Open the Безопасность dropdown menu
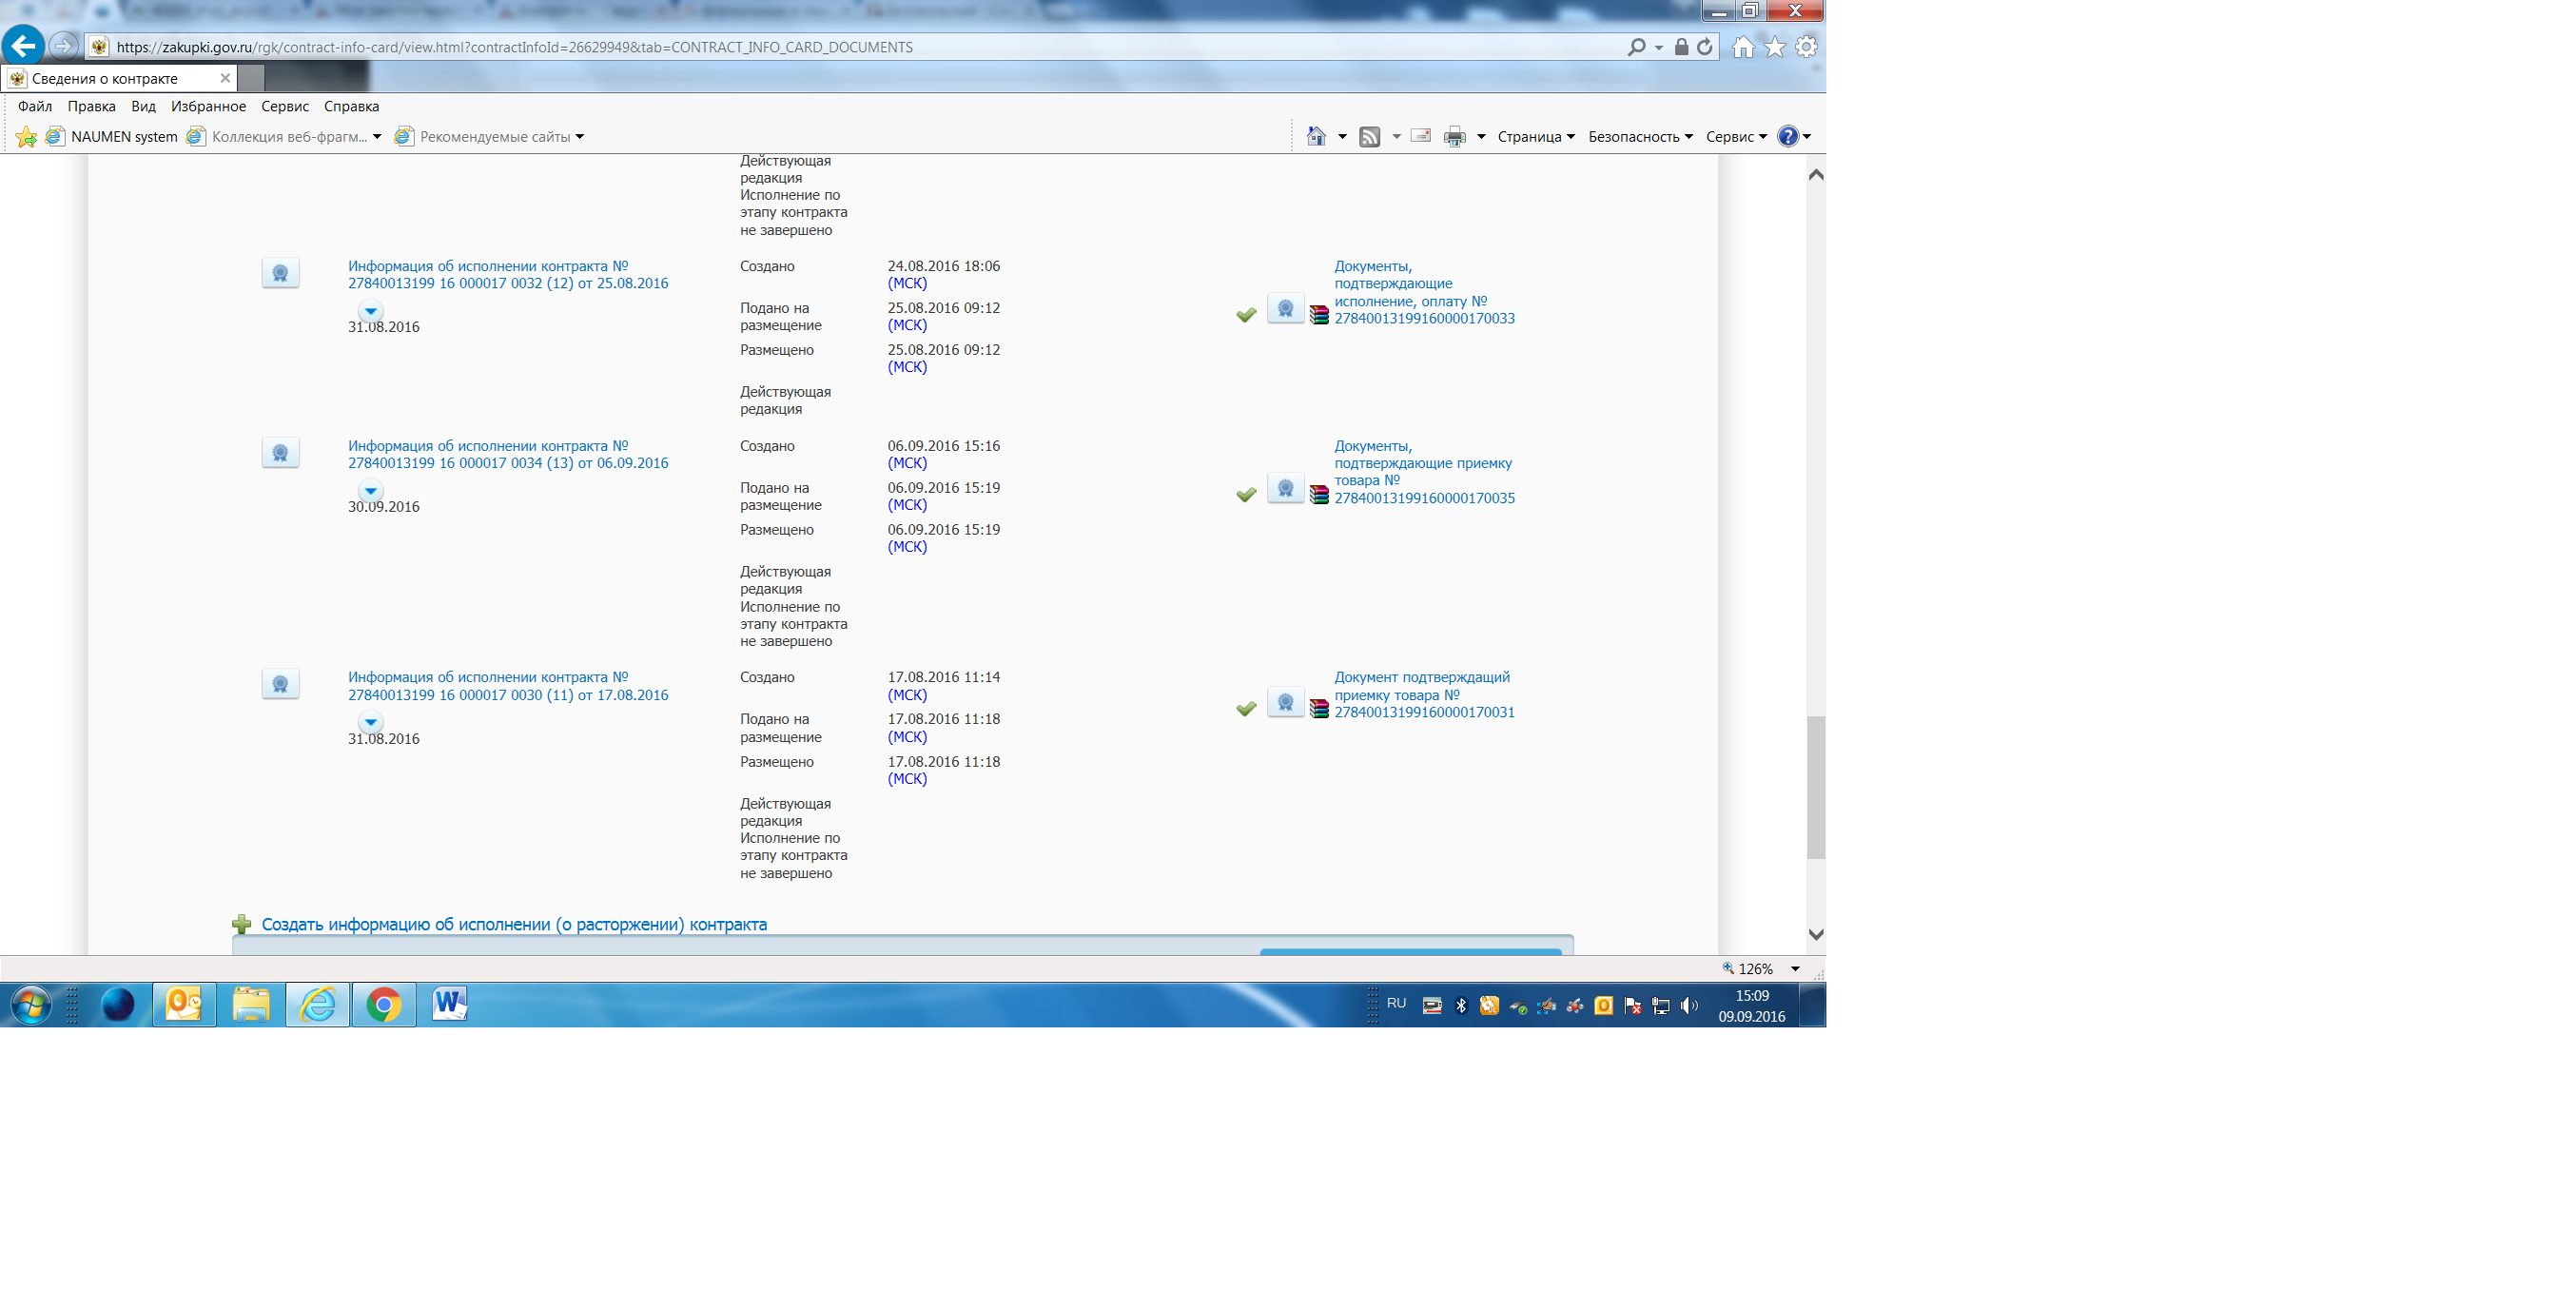Viewport: 2576px width, 1309px height. [x=1639, y=137]
